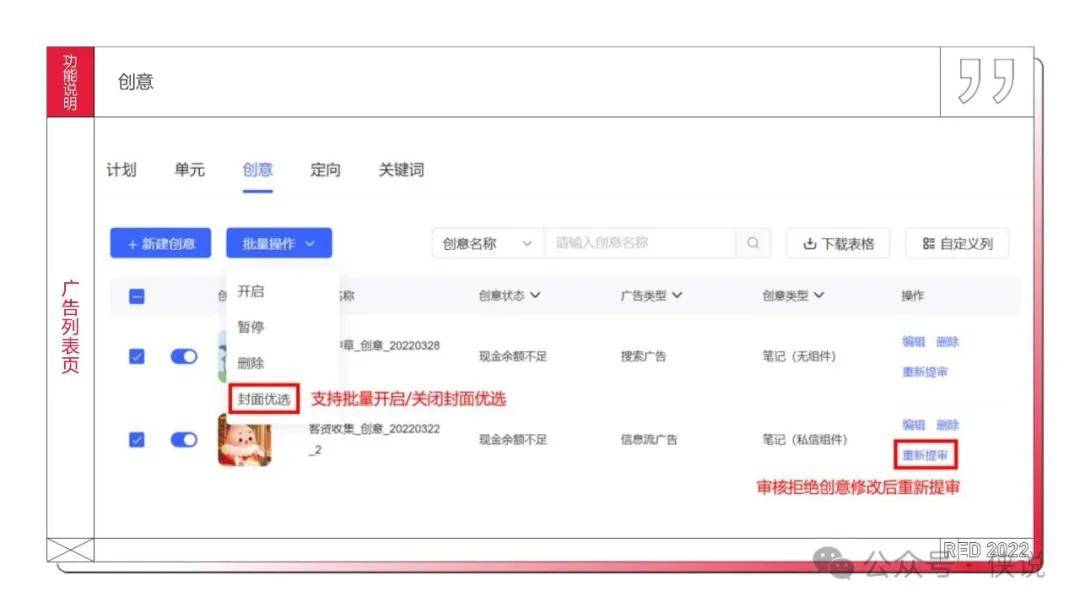
Task: Click the 笔记（无组件）cell
Action: [799, 356]
